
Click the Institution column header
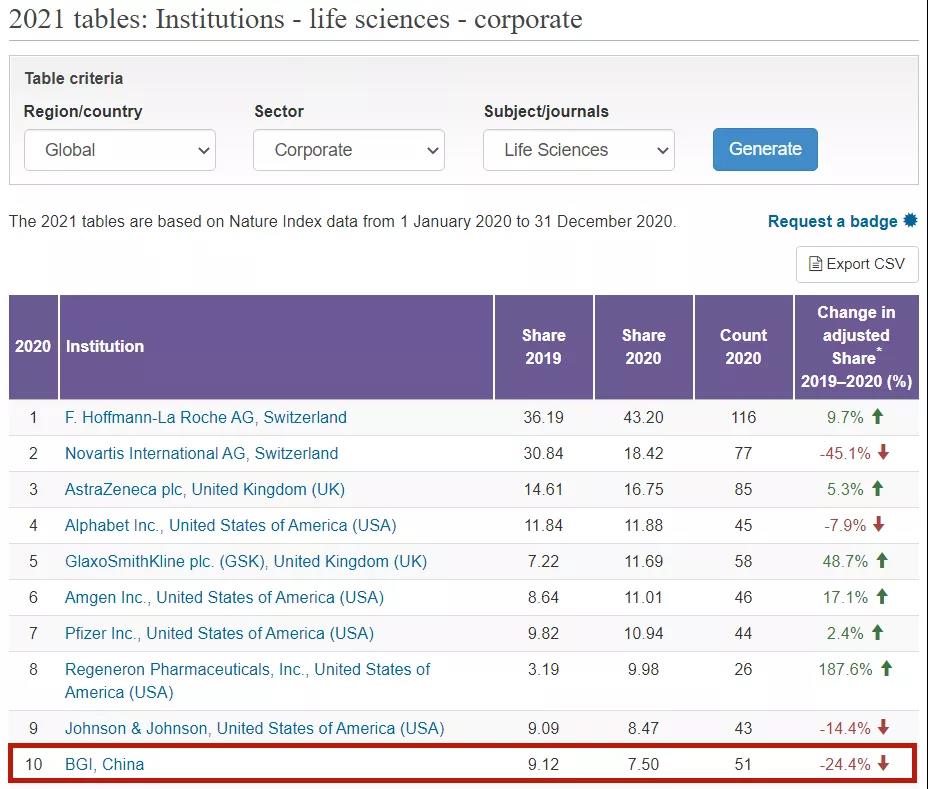point(276,347)
